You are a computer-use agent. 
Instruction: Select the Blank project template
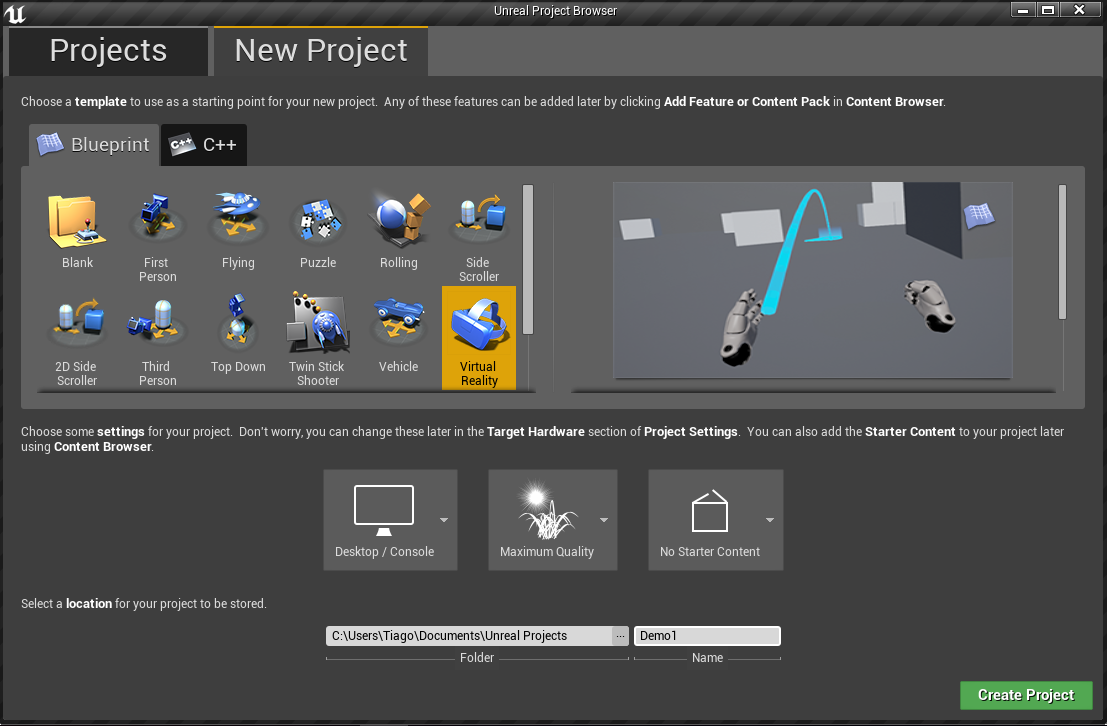[x=77, y=232]
